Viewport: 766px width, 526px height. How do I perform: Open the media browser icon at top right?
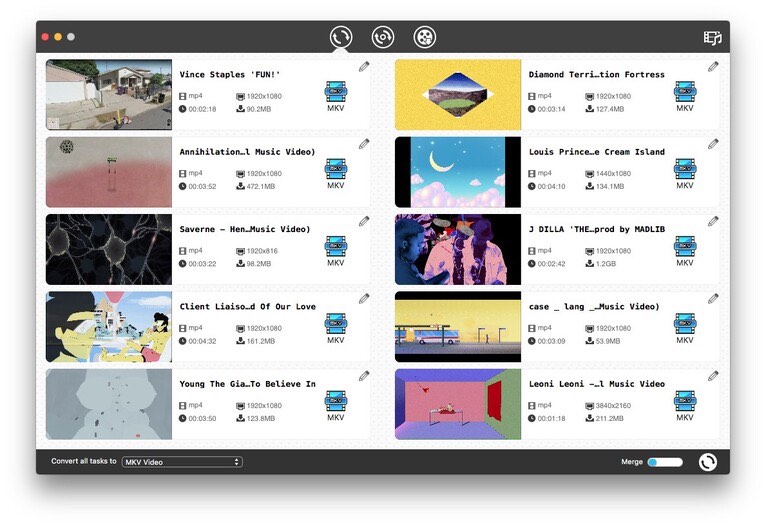click(712, 38)
